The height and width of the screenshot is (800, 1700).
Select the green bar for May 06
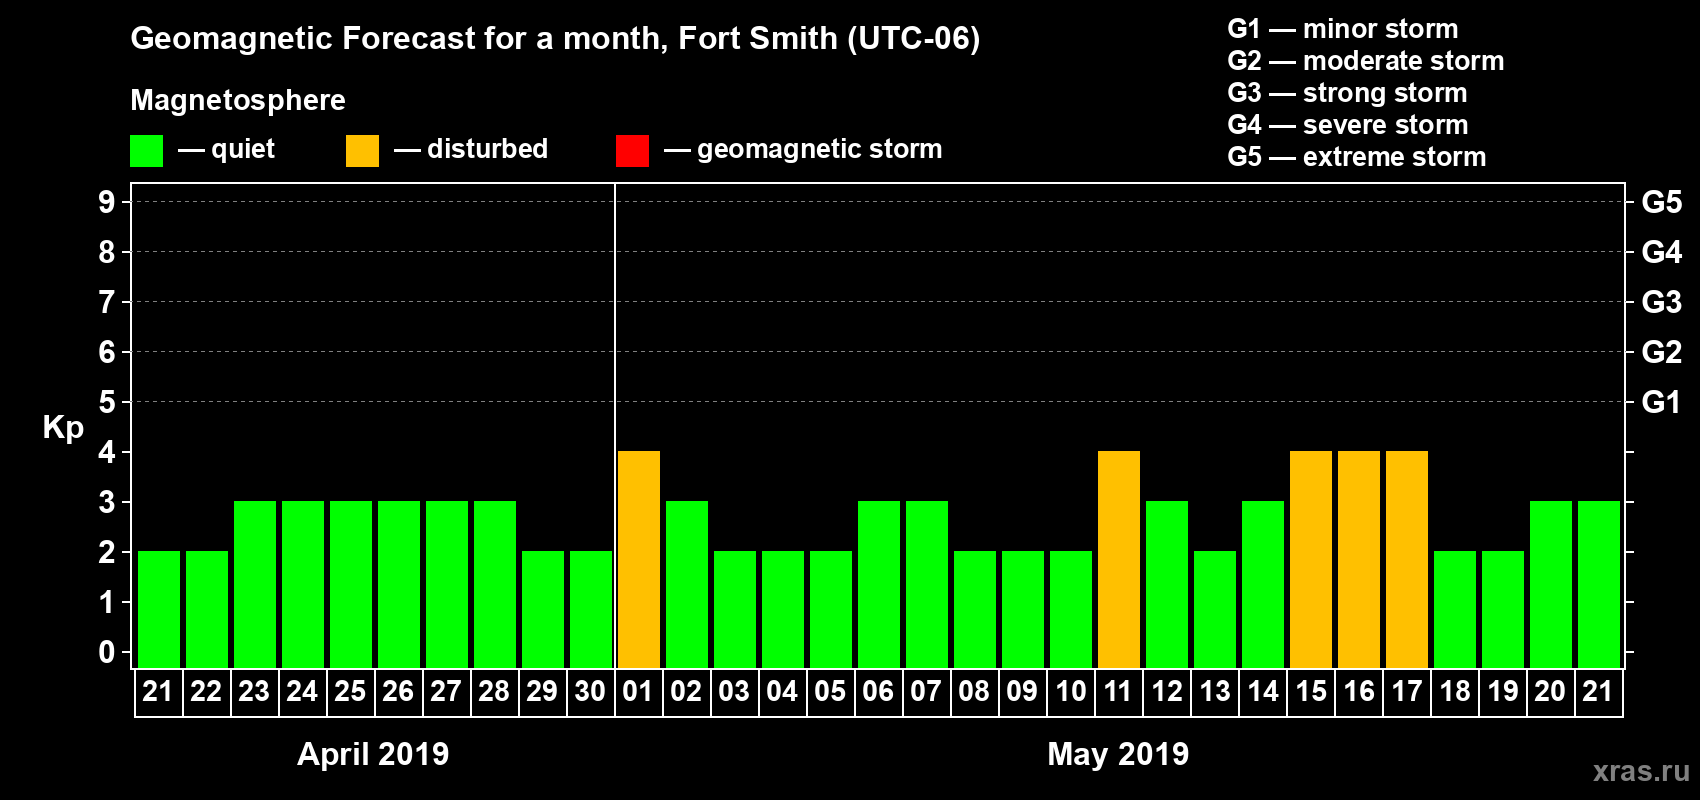click(879, 585)
